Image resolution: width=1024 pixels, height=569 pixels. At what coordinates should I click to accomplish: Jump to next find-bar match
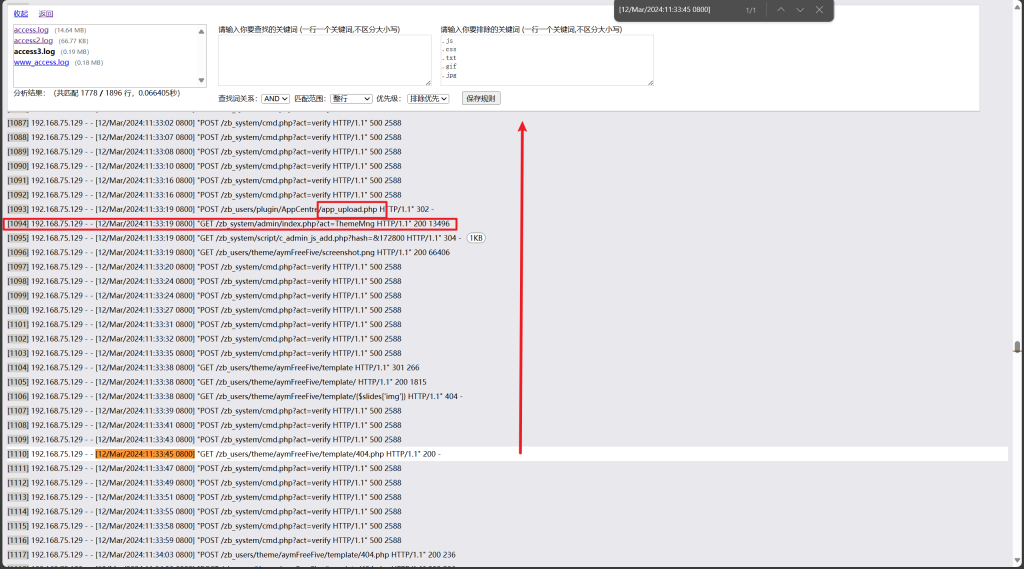pyautogui.click(x=800, y=10)
